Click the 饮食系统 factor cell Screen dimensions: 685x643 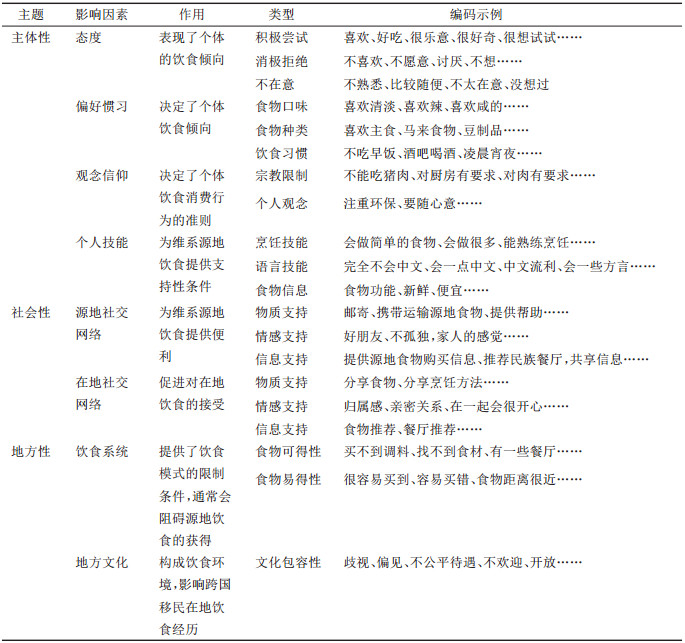point(101,451)
